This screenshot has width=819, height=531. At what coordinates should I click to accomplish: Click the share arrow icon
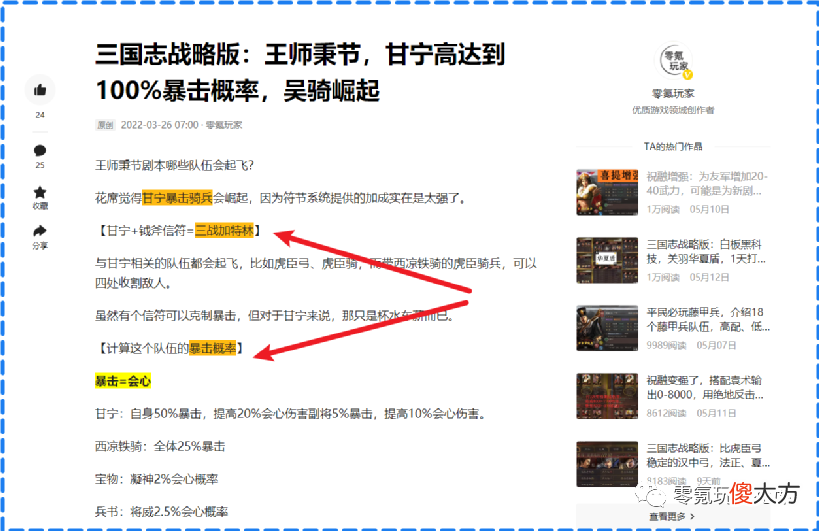(40, 231)
